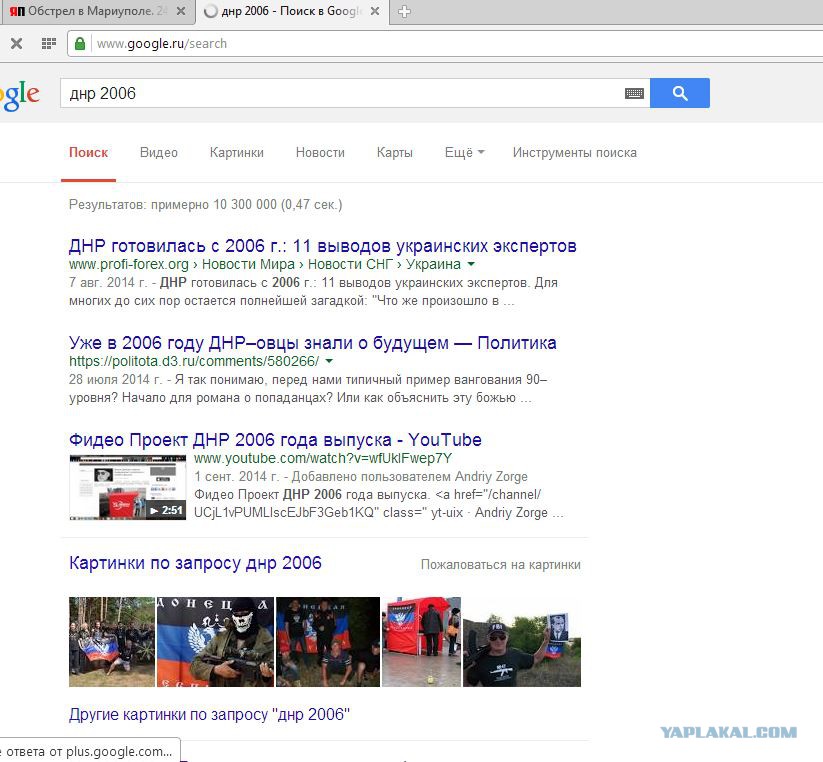
Task: Click the Google logo
Action: point(19,96)
